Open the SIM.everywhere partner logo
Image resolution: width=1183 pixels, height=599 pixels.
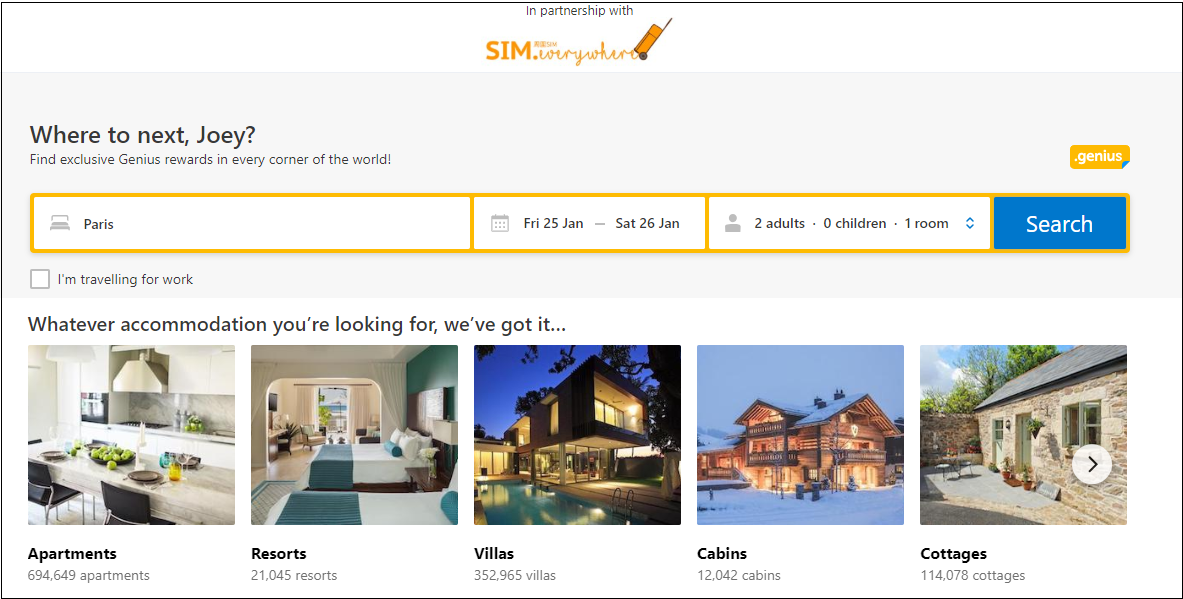(578, 42)
